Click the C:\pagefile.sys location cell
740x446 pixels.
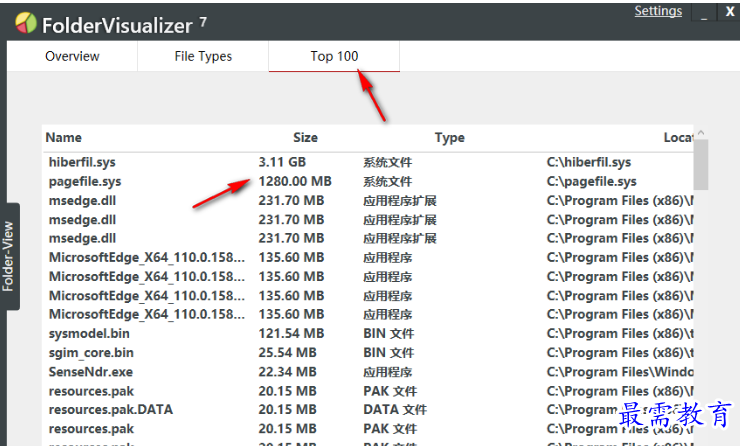(x=591, y=182)
